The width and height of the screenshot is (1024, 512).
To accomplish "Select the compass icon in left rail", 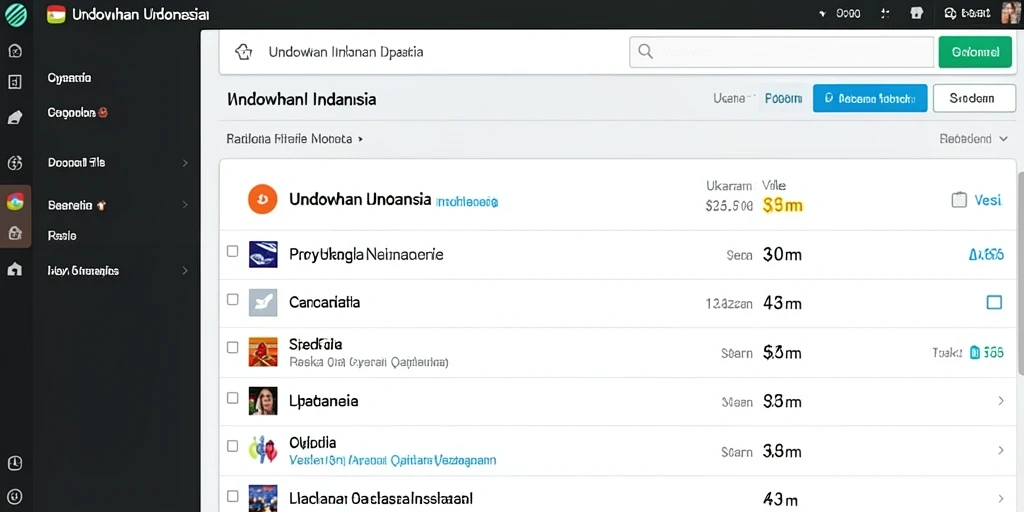I will coord(15,51).
